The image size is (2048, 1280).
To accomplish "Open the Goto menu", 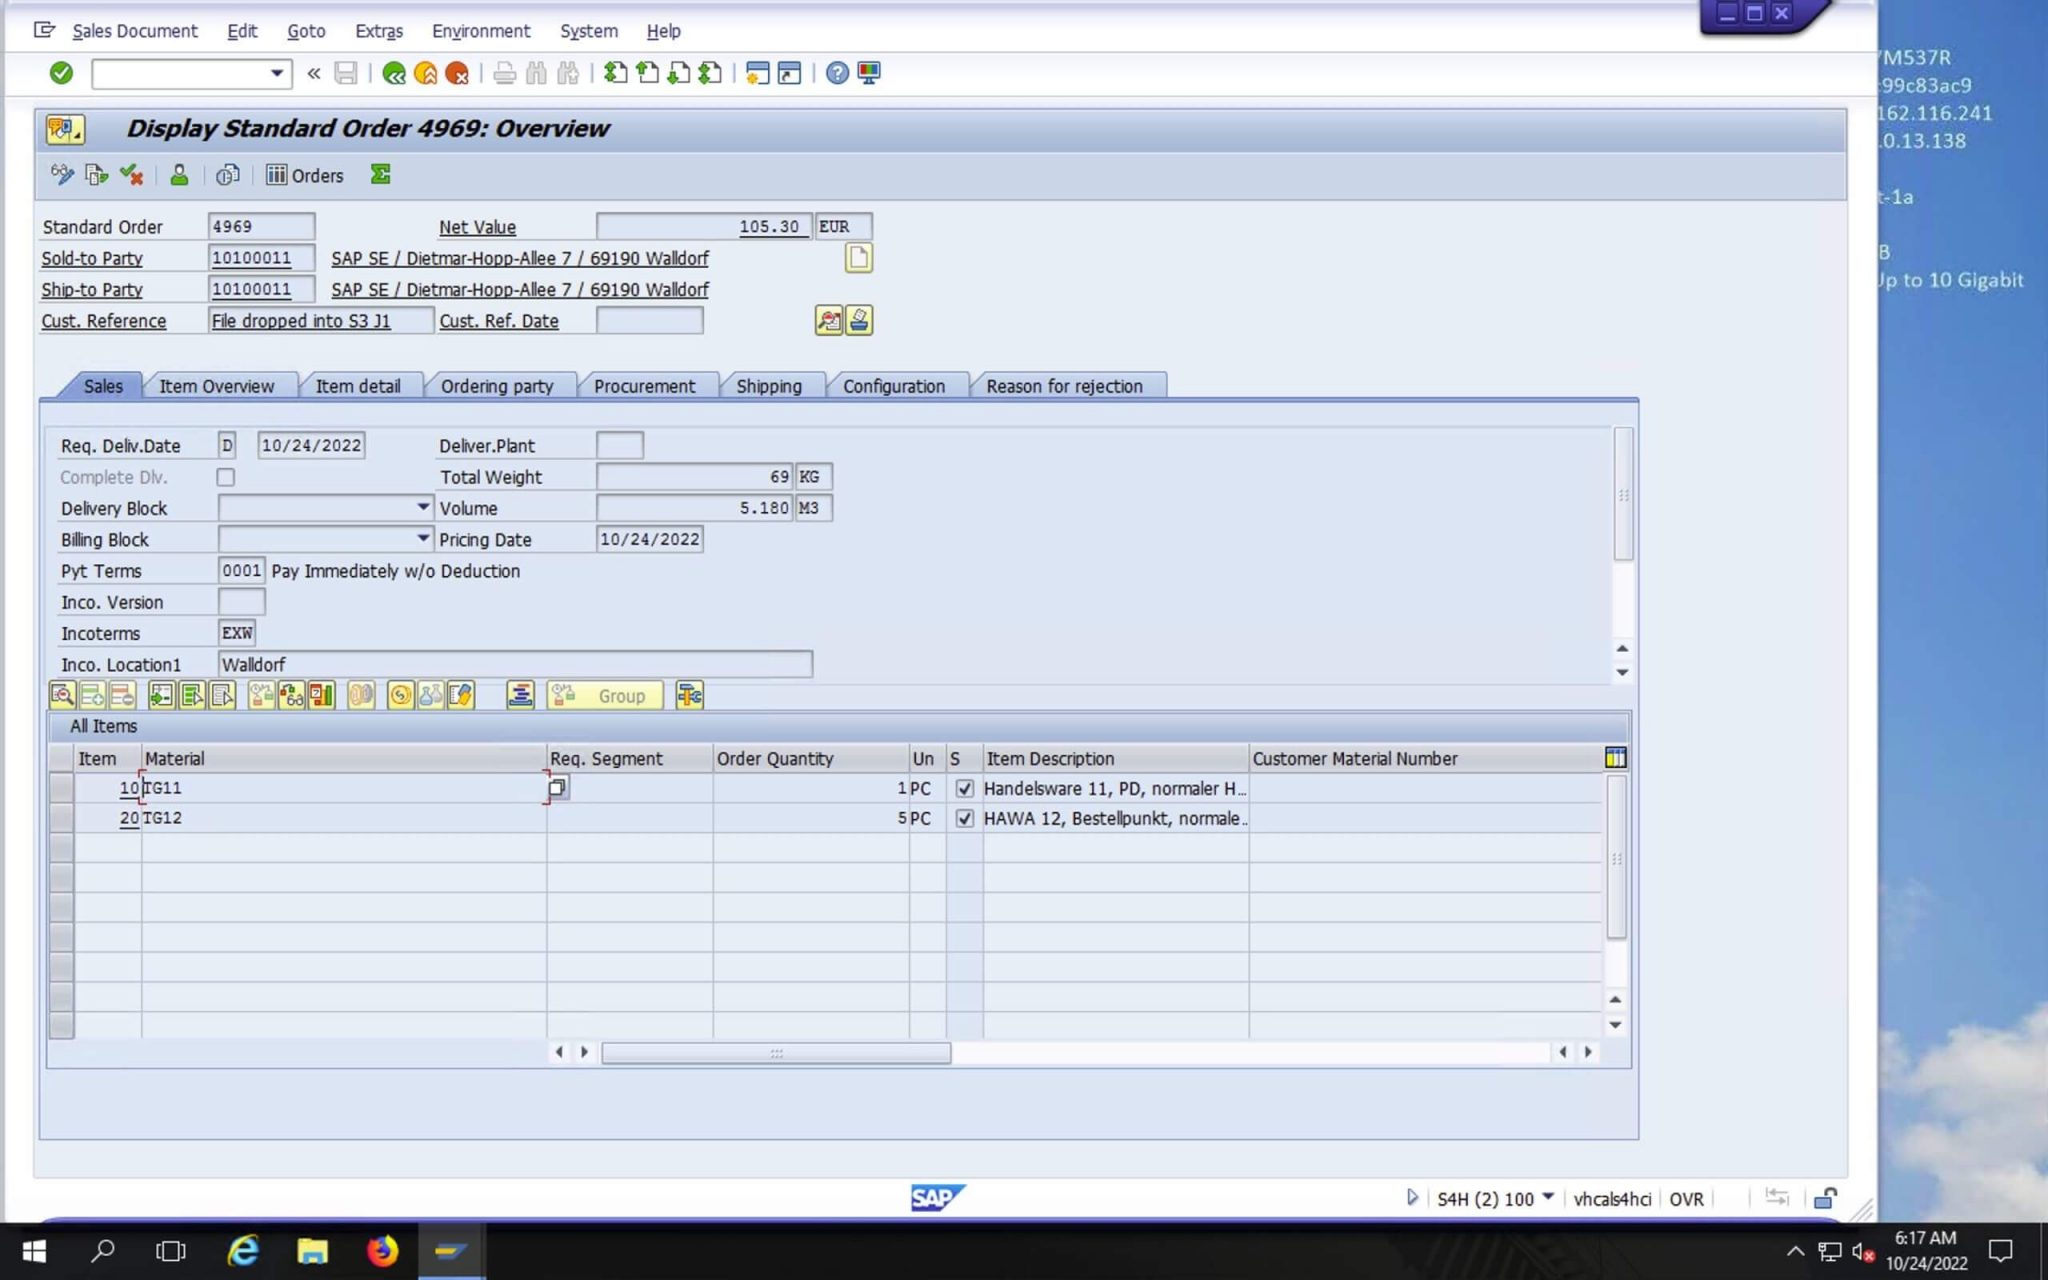I will [x=306, y=31].
